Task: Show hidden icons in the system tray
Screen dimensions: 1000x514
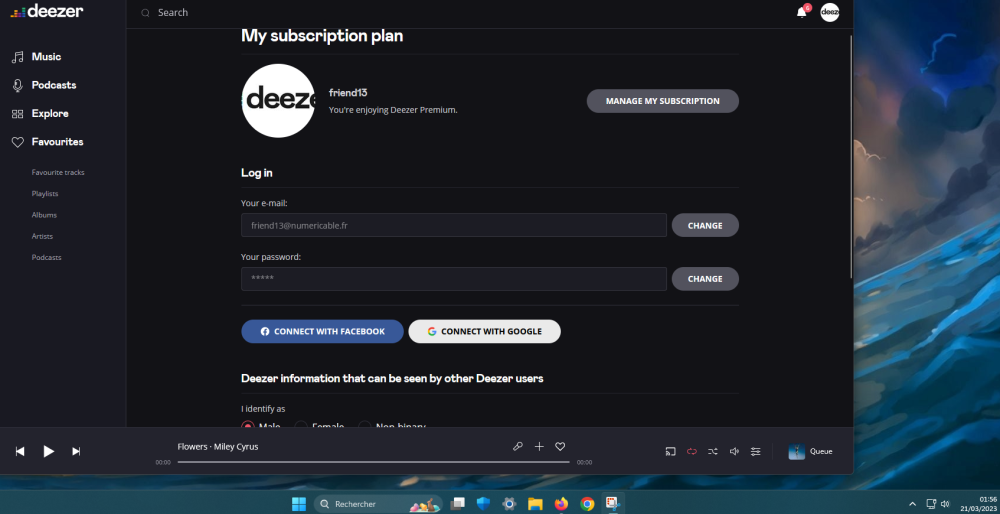Action: 912,503
